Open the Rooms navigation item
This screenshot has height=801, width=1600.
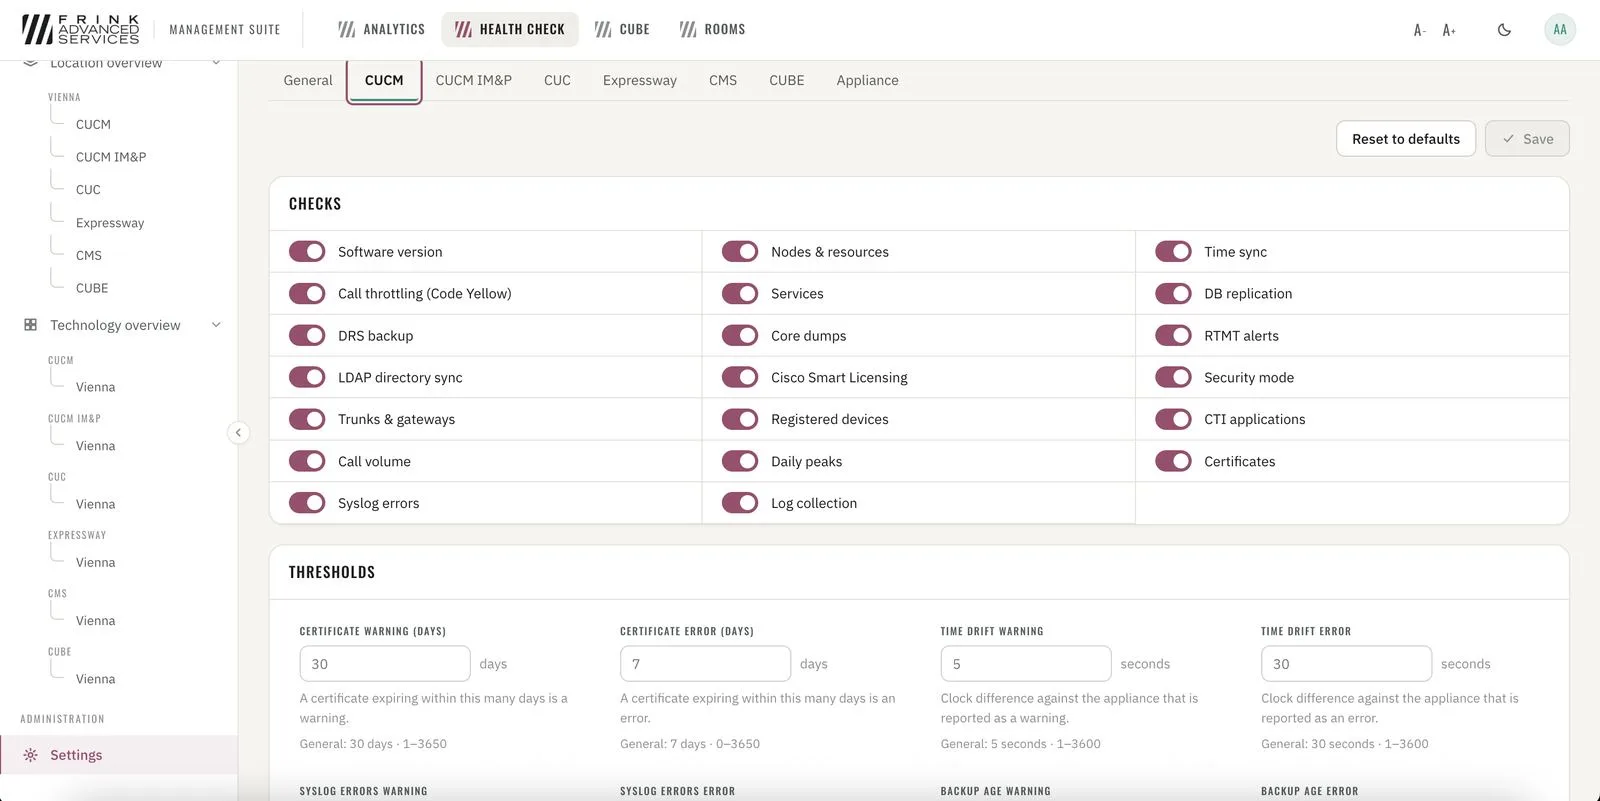click(x=712, y=29)
